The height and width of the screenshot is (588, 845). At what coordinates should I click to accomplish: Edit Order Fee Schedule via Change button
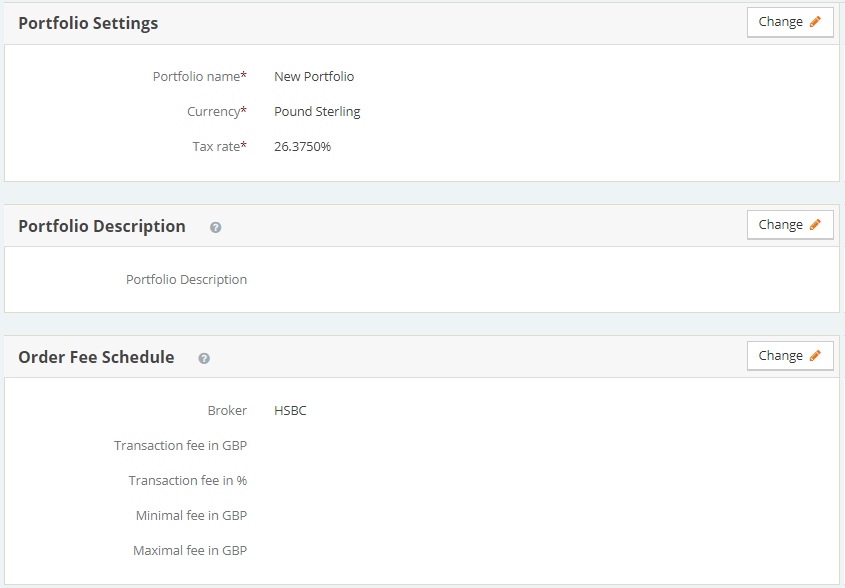789,356
